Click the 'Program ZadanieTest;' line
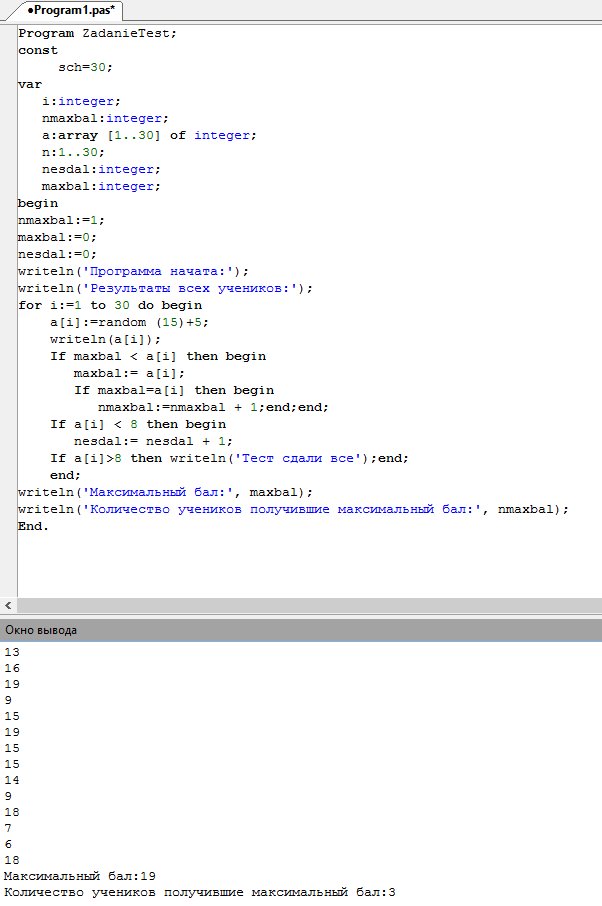 click(97, 34)
